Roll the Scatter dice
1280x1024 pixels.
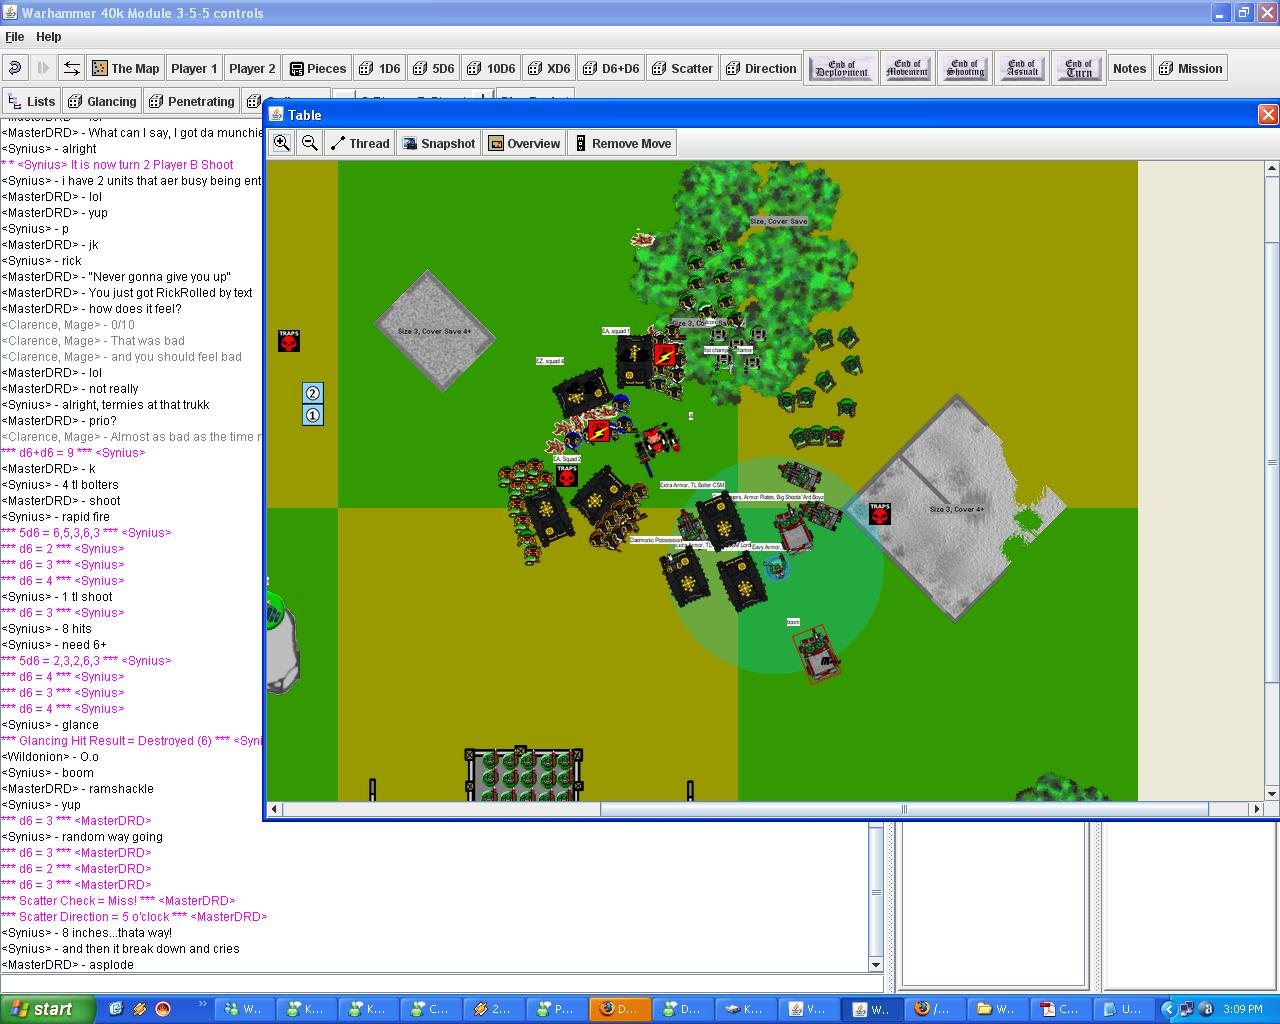[682, 68]
